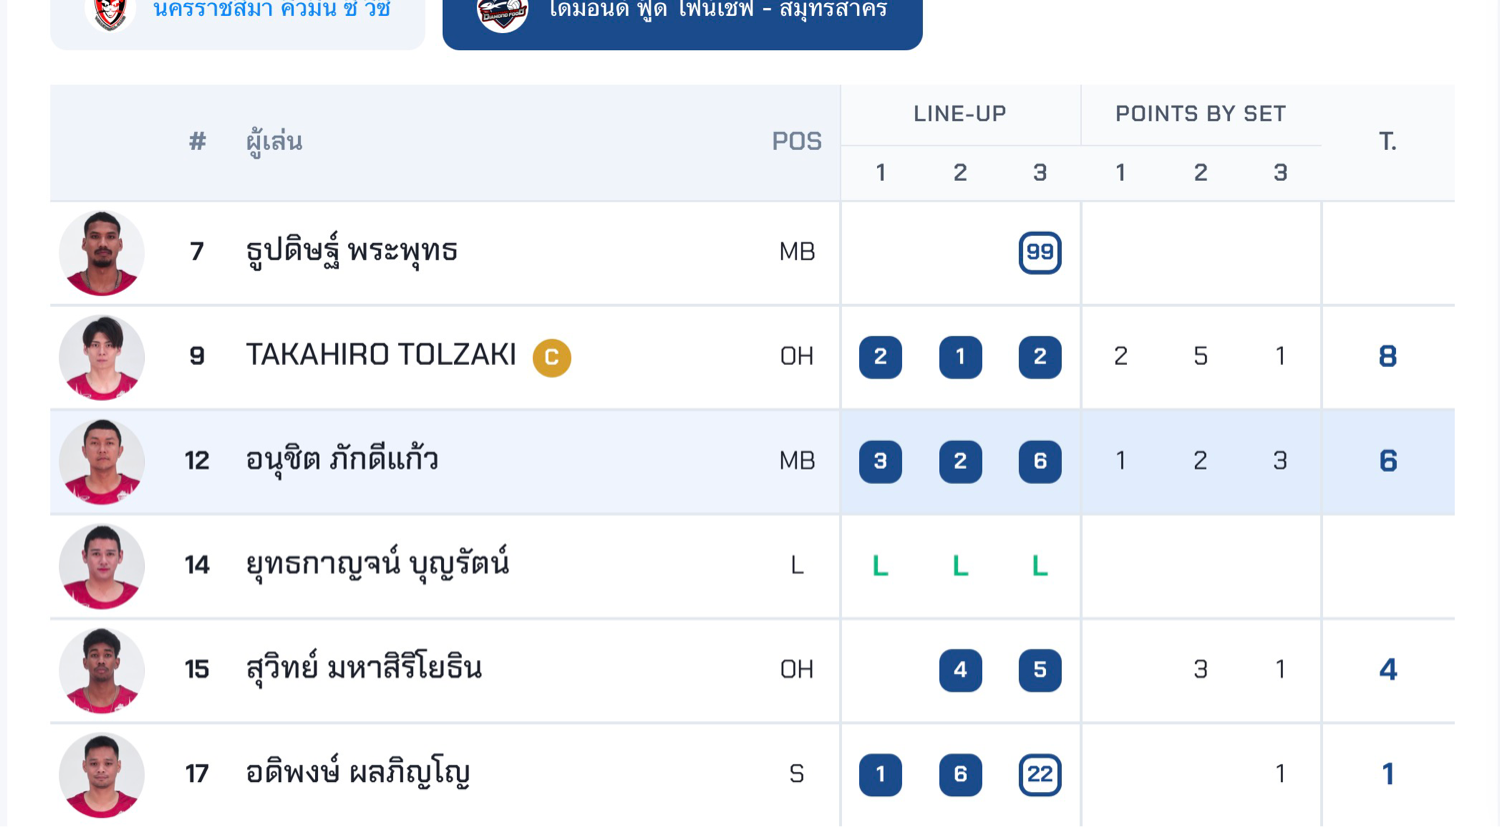Click player 17 setter portrait thumbnail
This screenshot has width=1500, height=827.
coord(101,774)
